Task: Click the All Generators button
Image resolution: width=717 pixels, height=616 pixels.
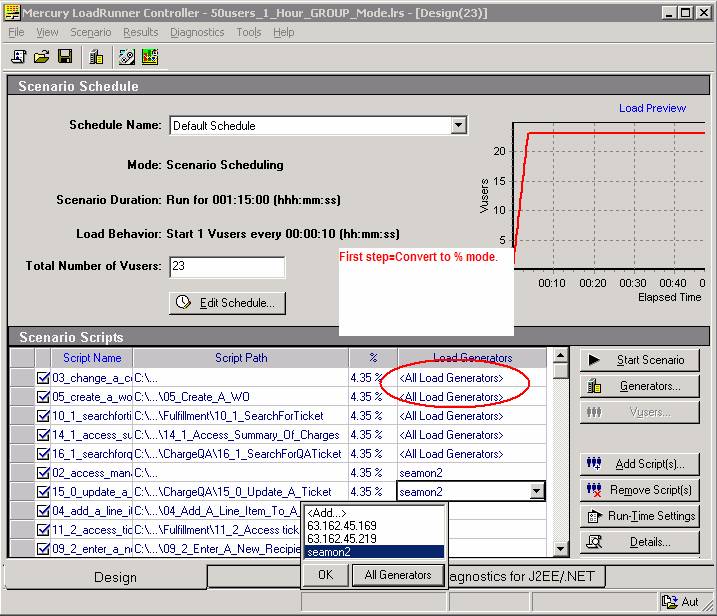Action: 398,574
